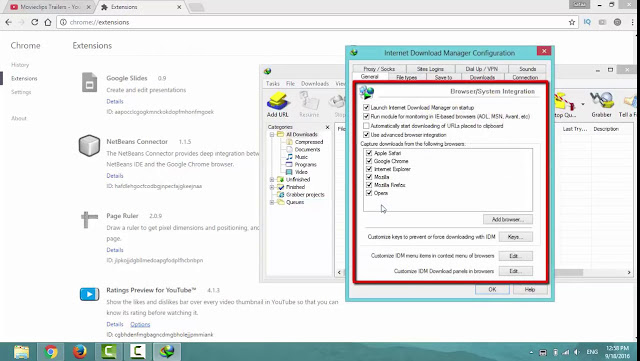The image size is (640, 361).
Task: Click Chrome's back arrow
Action: point(9,22)
